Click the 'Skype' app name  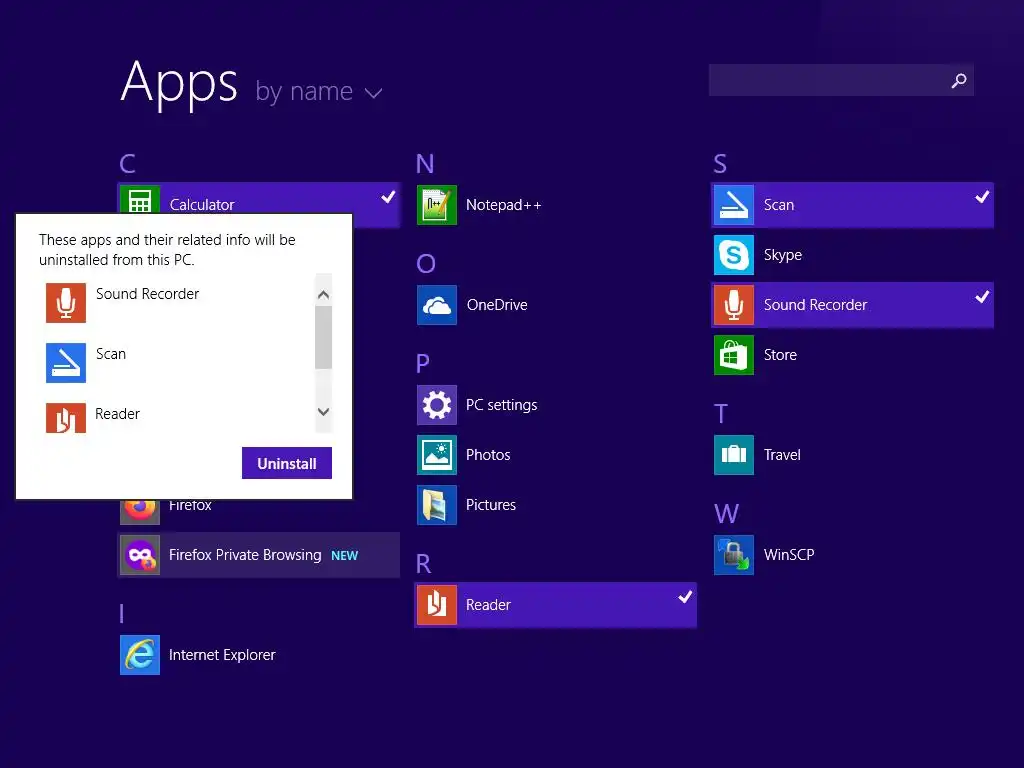[782, 255]
